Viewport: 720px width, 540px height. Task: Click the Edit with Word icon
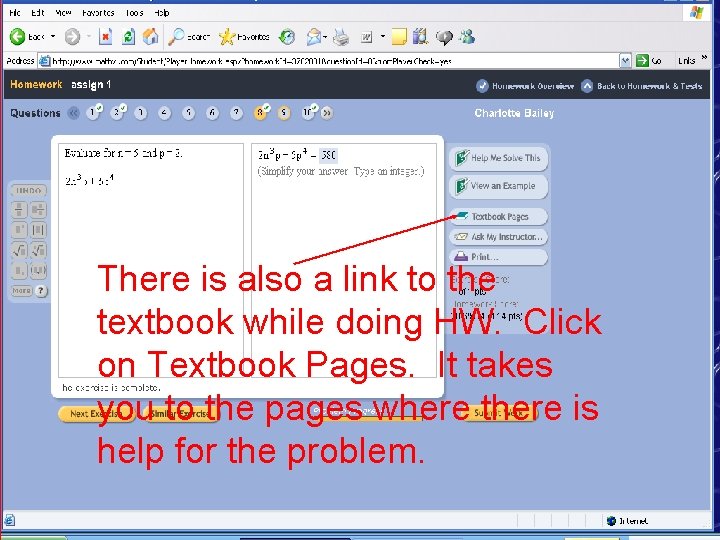366,37
